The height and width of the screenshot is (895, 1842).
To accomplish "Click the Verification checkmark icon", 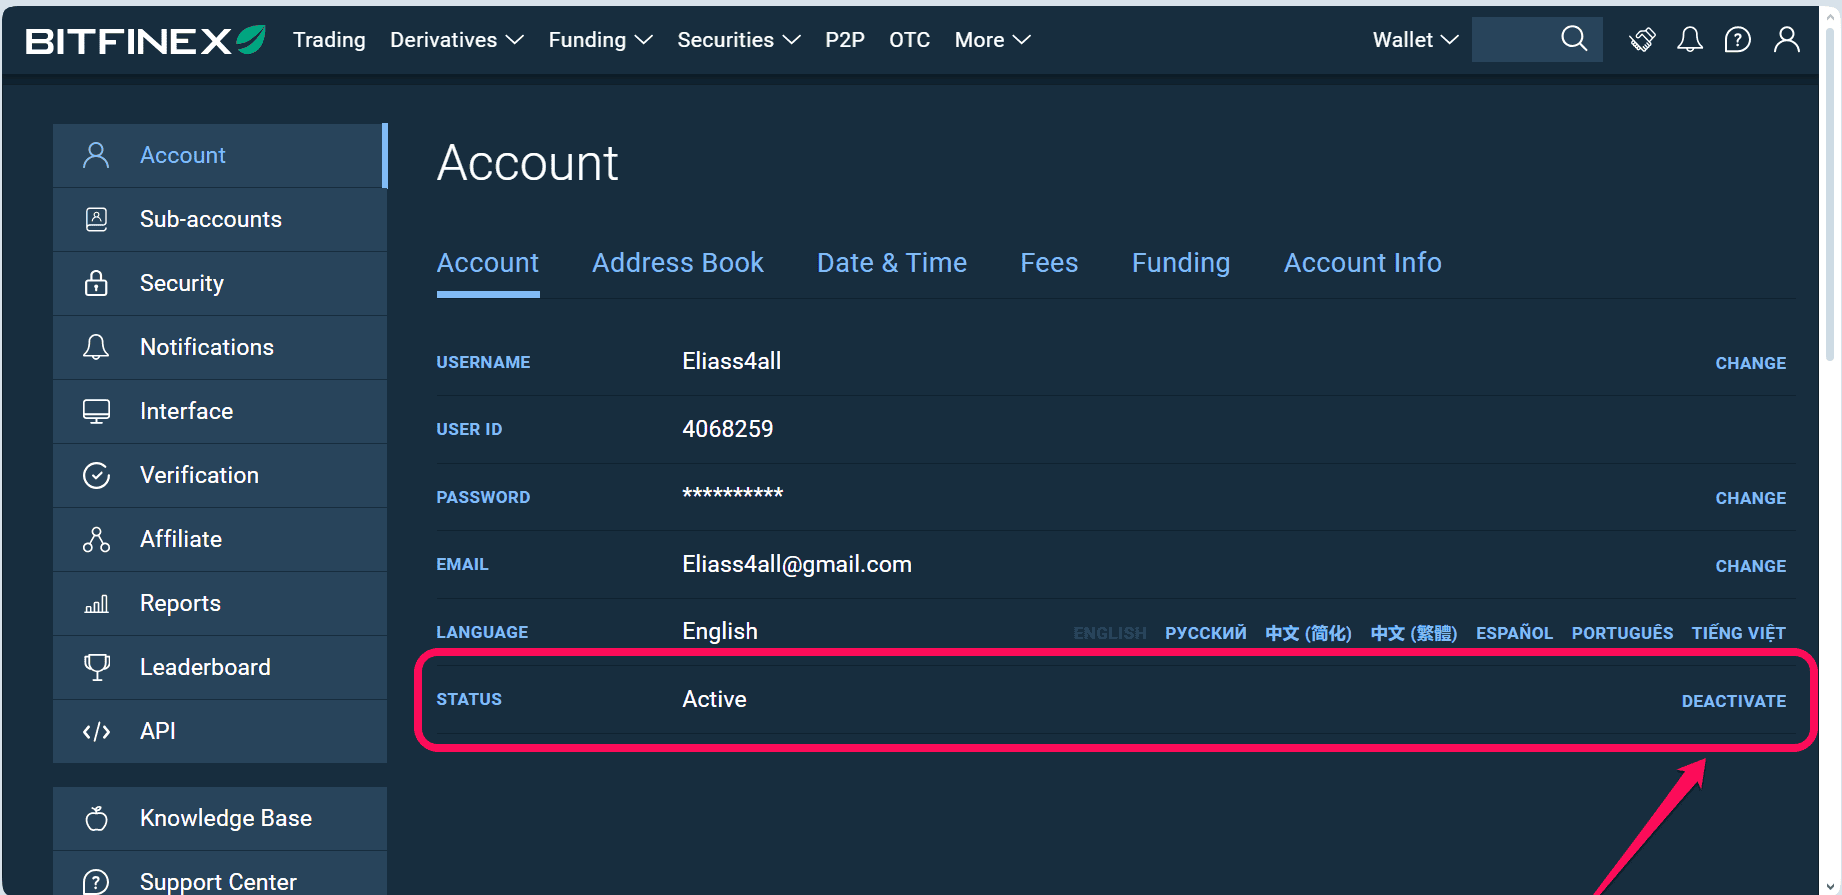I will click(96, 475).
